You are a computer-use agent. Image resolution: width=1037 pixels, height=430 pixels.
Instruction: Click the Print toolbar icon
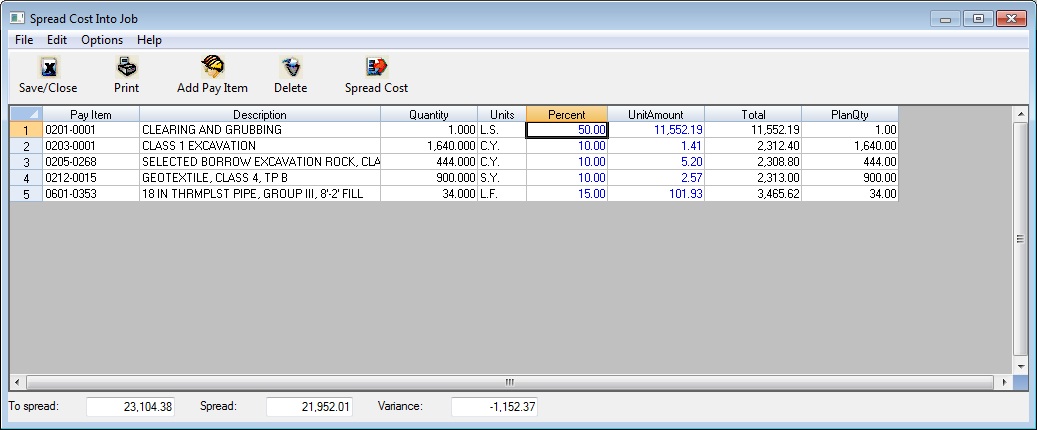[126, 67]
